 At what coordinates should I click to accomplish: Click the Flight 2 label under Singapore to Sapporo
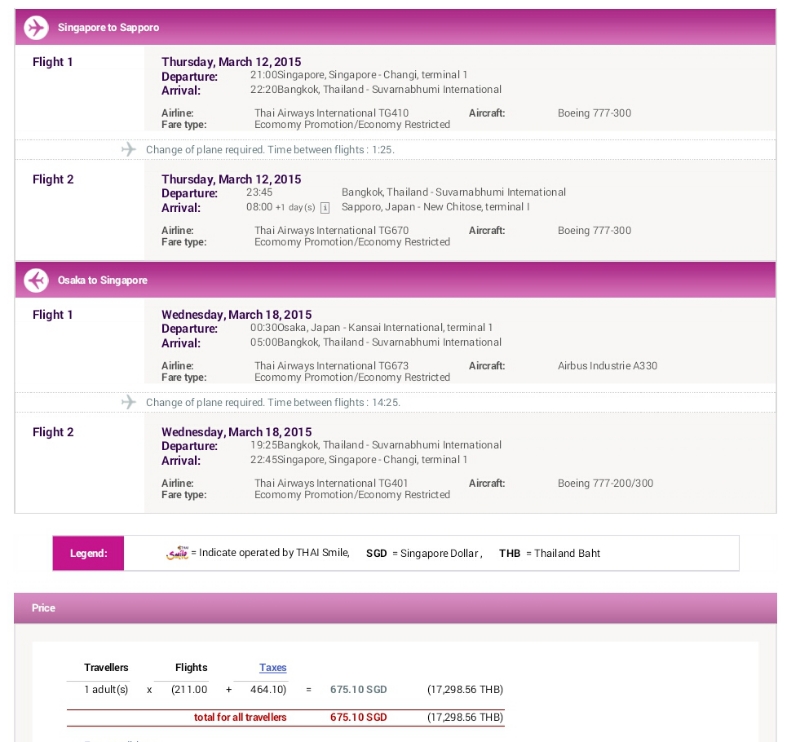click(x=53, y=179)
